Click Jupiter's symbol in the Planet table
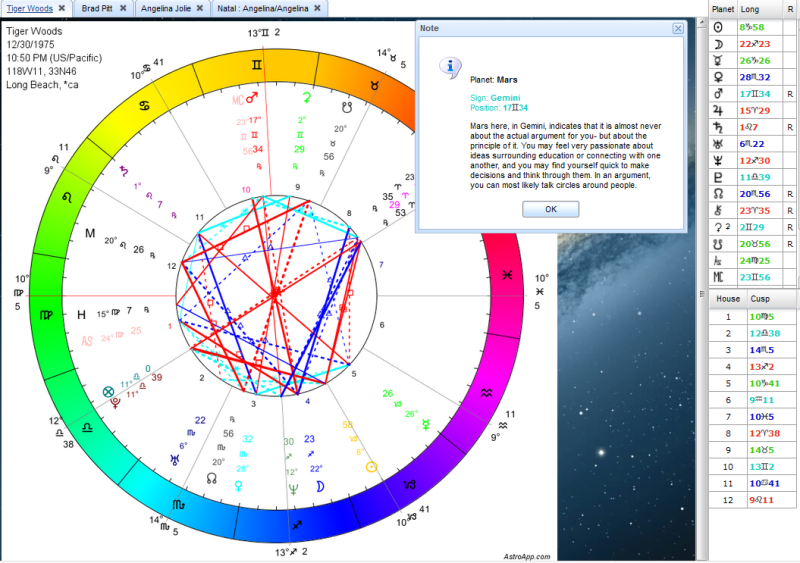800x563 pixels. click(x=718, y=110)
